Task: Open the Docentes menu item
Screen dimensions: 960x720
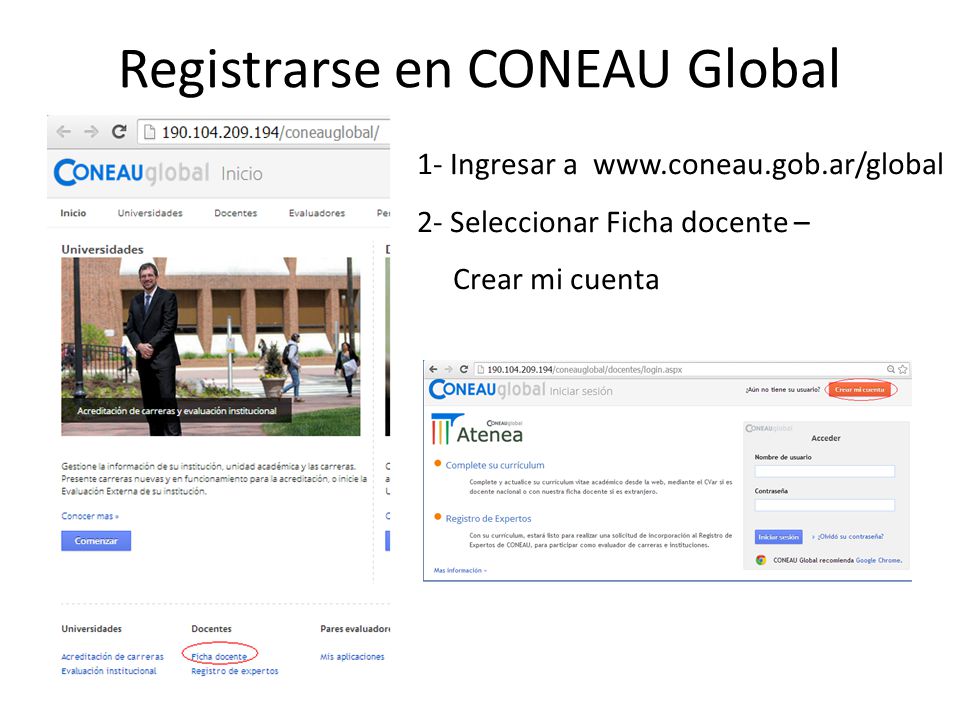Action: point(236,213)
